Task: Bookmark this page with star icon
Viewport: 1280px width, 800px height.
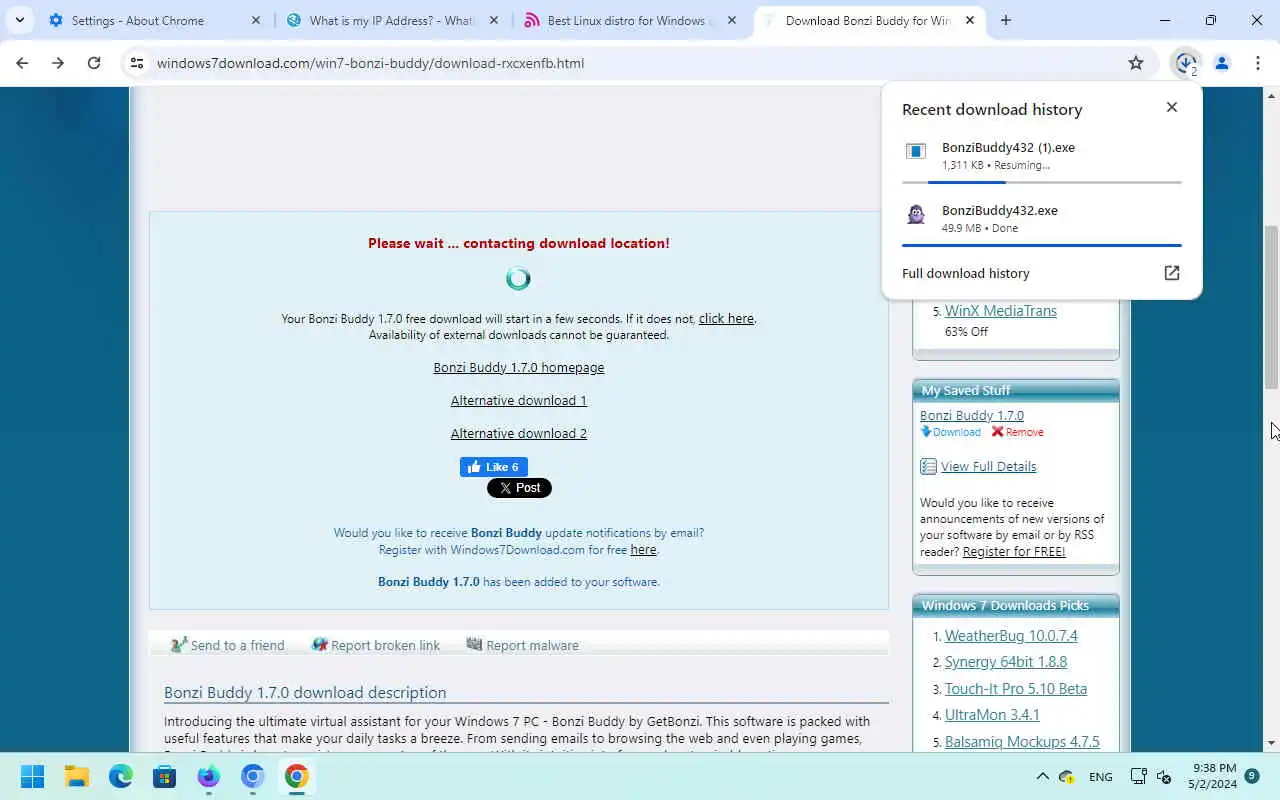Action: [x=1136, y=63]
